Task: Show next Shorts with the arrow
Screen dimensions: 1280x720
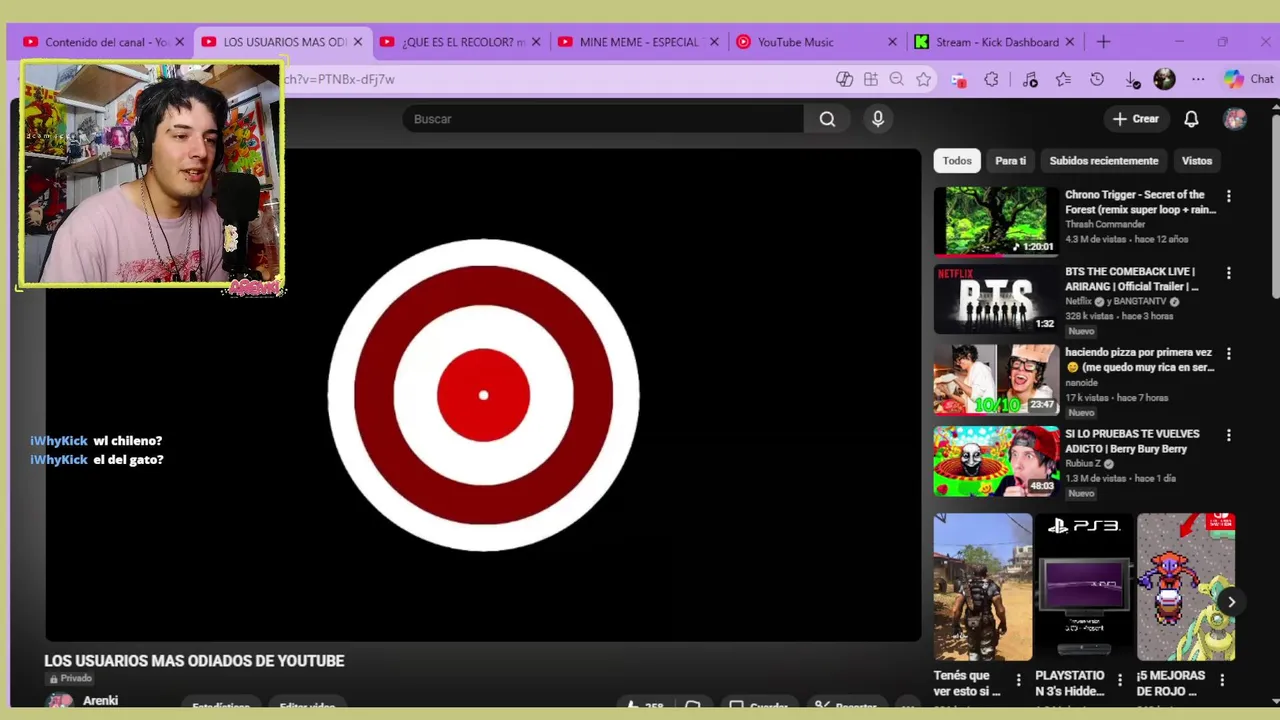Action: 1231,602
